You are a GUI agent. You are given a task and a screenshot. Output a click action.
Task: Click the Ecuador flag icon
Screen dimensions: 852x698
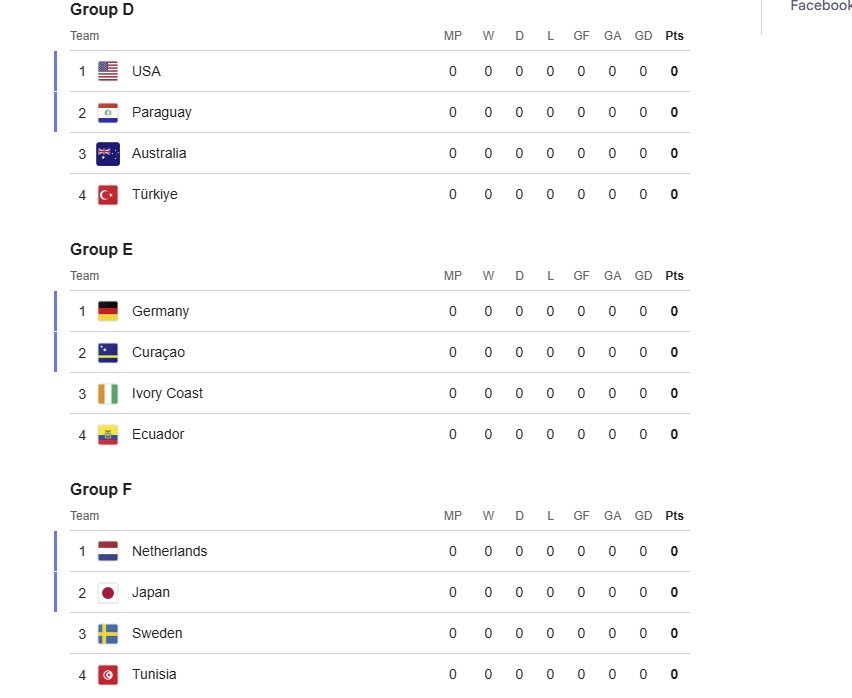[x=108, y=434]
